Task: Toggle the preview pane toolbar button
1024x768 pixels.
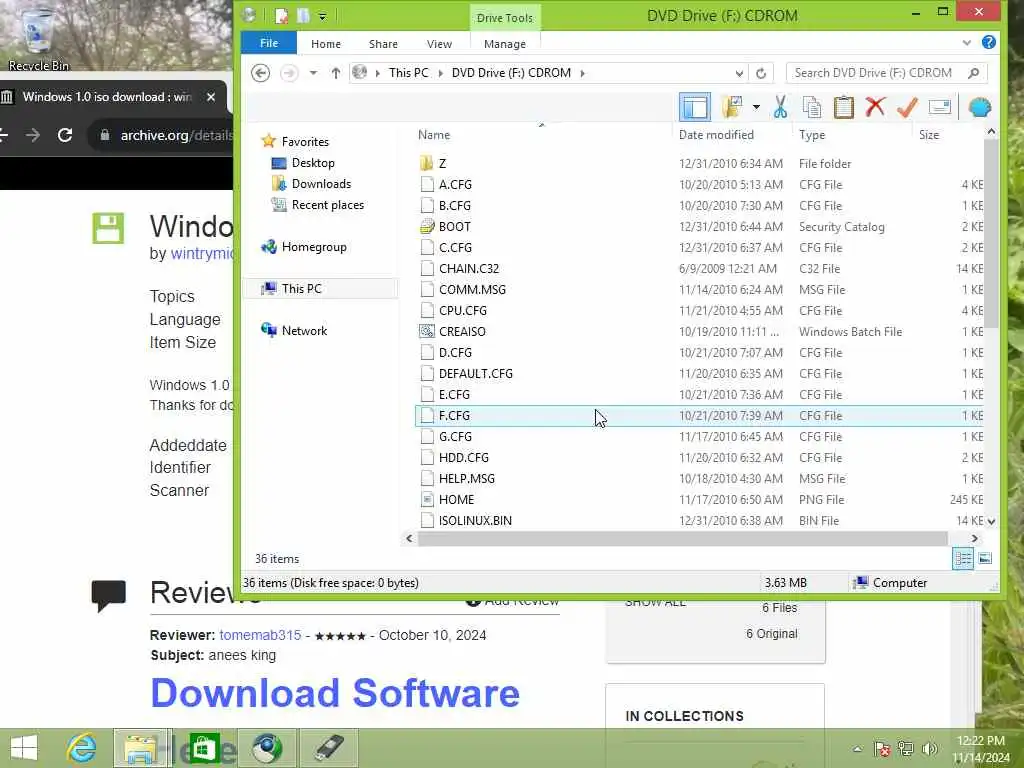Action: (x=695, y=107)
